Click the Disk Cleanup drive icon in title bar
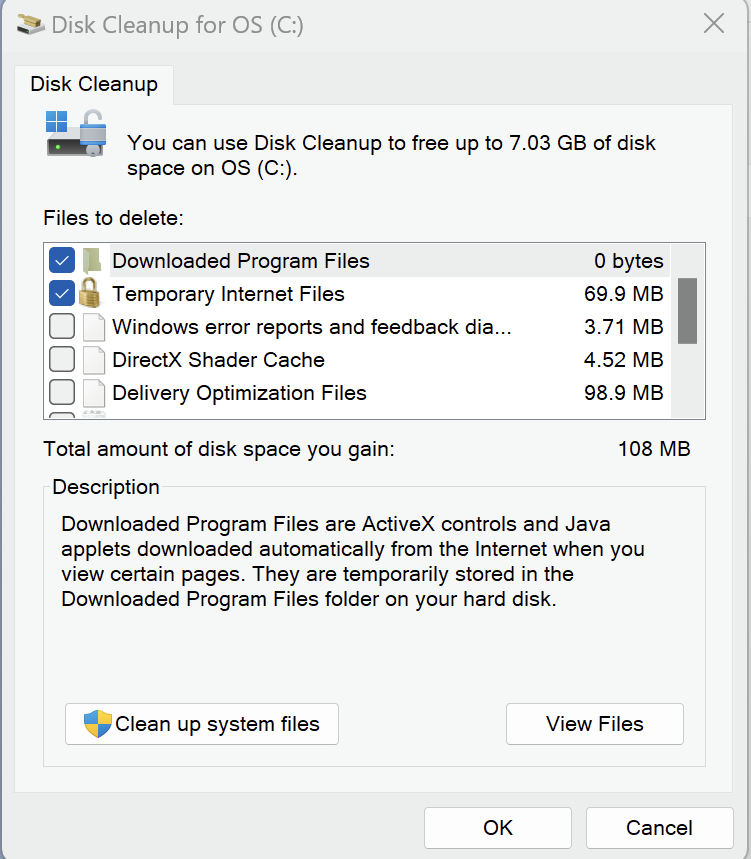This screenshot has height=859, width=751. click(x=31, y=25)
